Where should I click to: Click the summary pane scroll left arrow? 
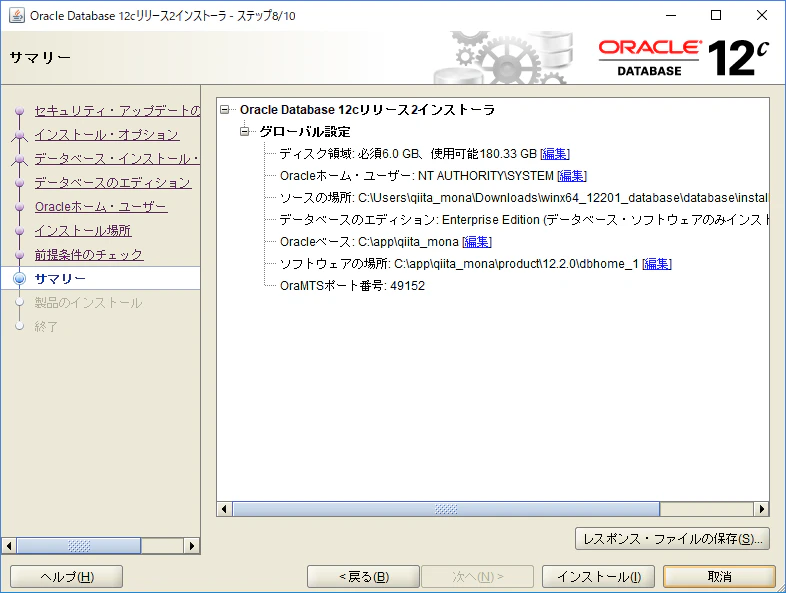(224, 509)
